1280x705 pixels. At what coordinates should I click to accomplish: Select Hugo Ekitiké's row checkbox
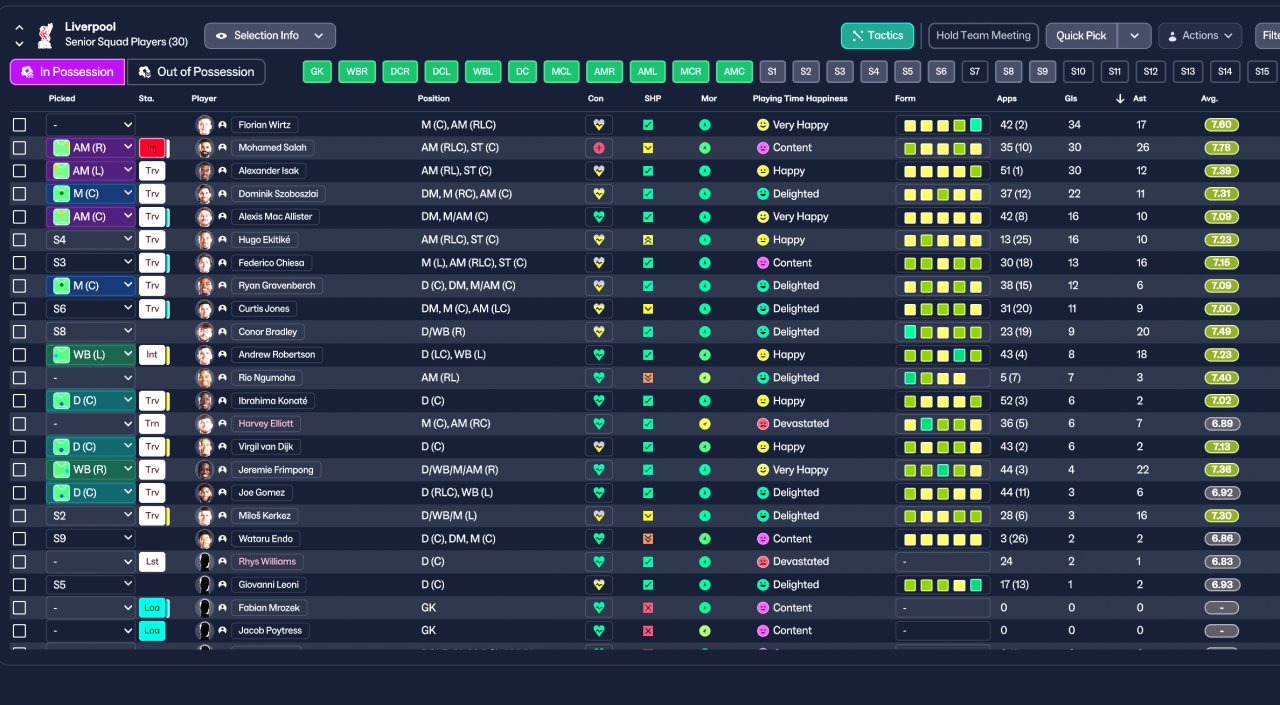point(19,240)
